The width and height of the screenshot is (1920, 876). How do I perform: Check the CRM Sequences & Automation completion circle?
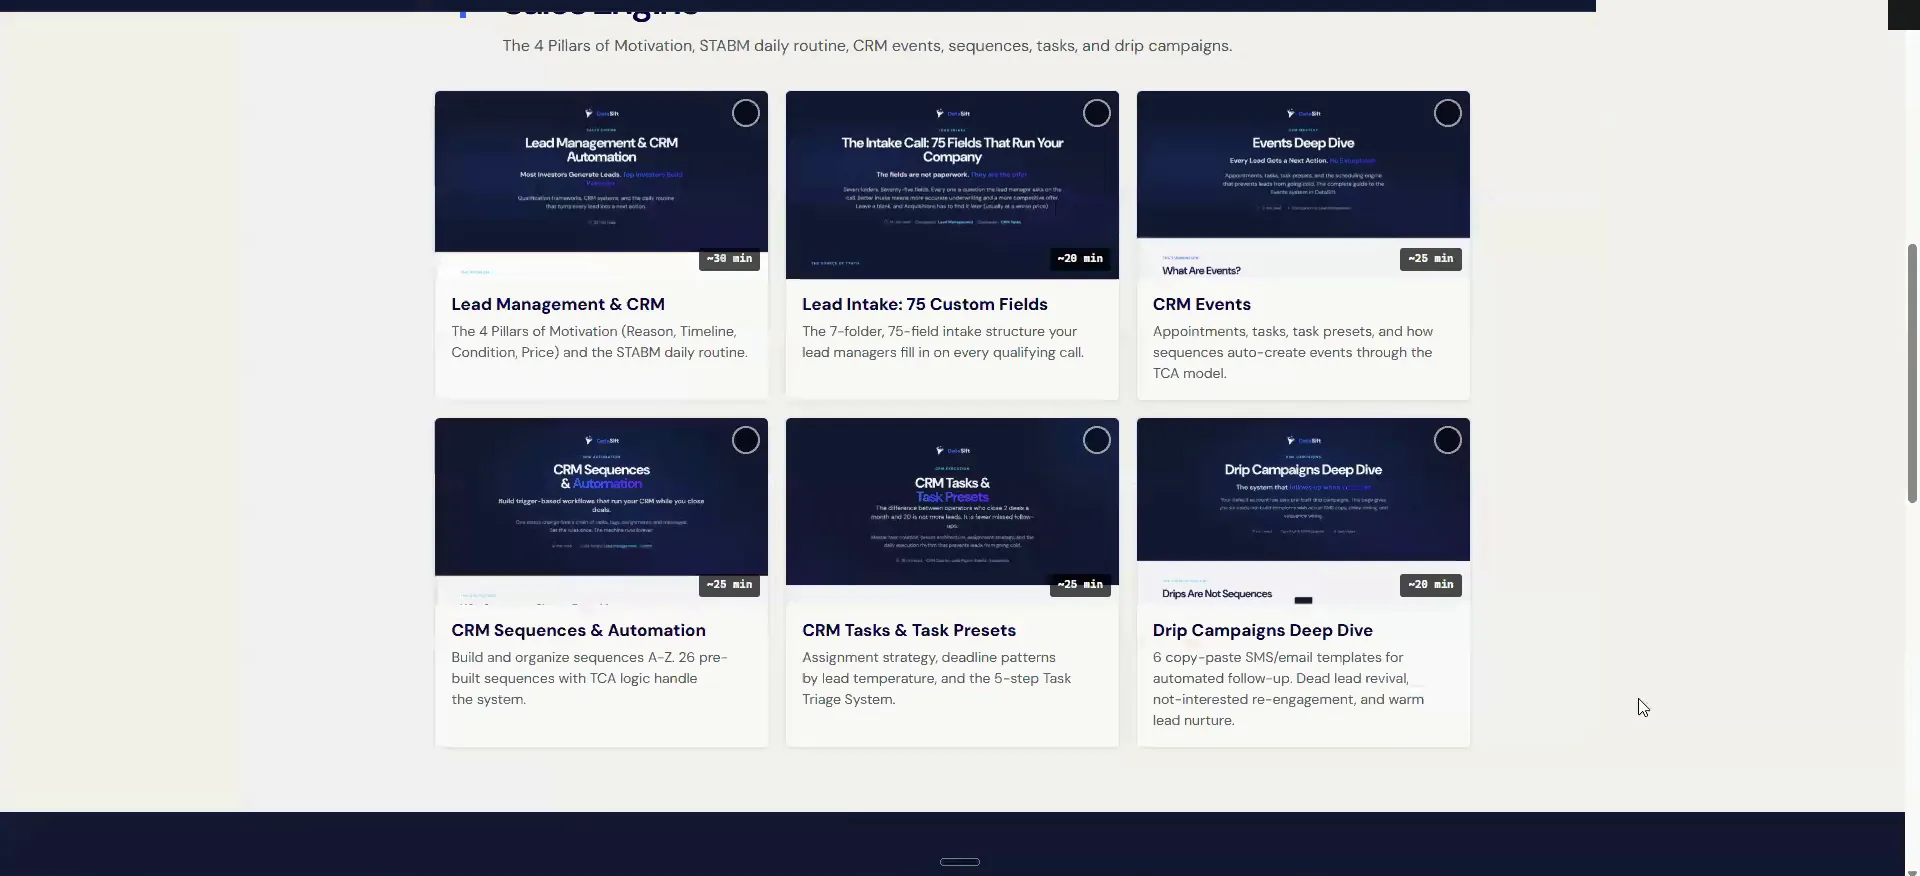pos(745,441)
